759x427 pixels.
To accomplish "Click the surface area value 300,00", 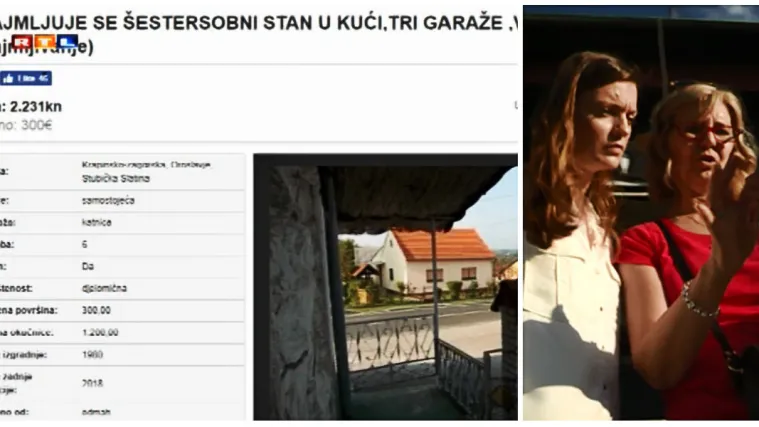I will pyautogui.click(x=96, y=310).
